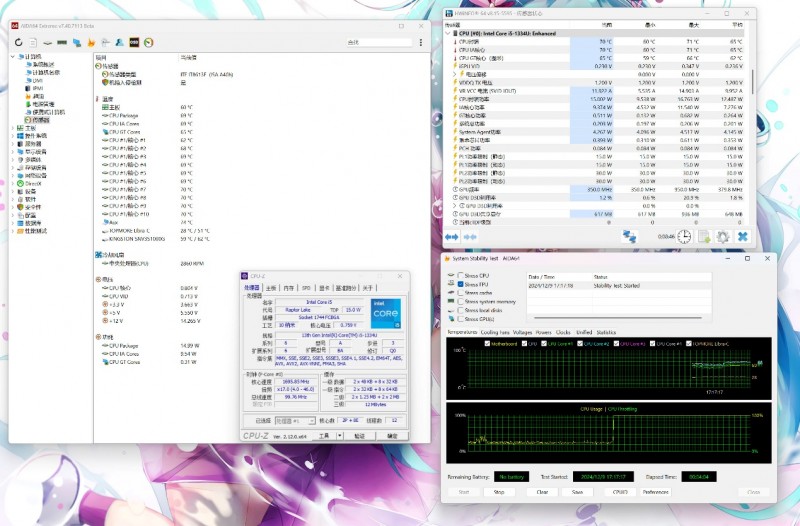Collapse the top Computer node in AIDA64 tree
Viewport: 800px width, 526px height.
tap(13, 57)
